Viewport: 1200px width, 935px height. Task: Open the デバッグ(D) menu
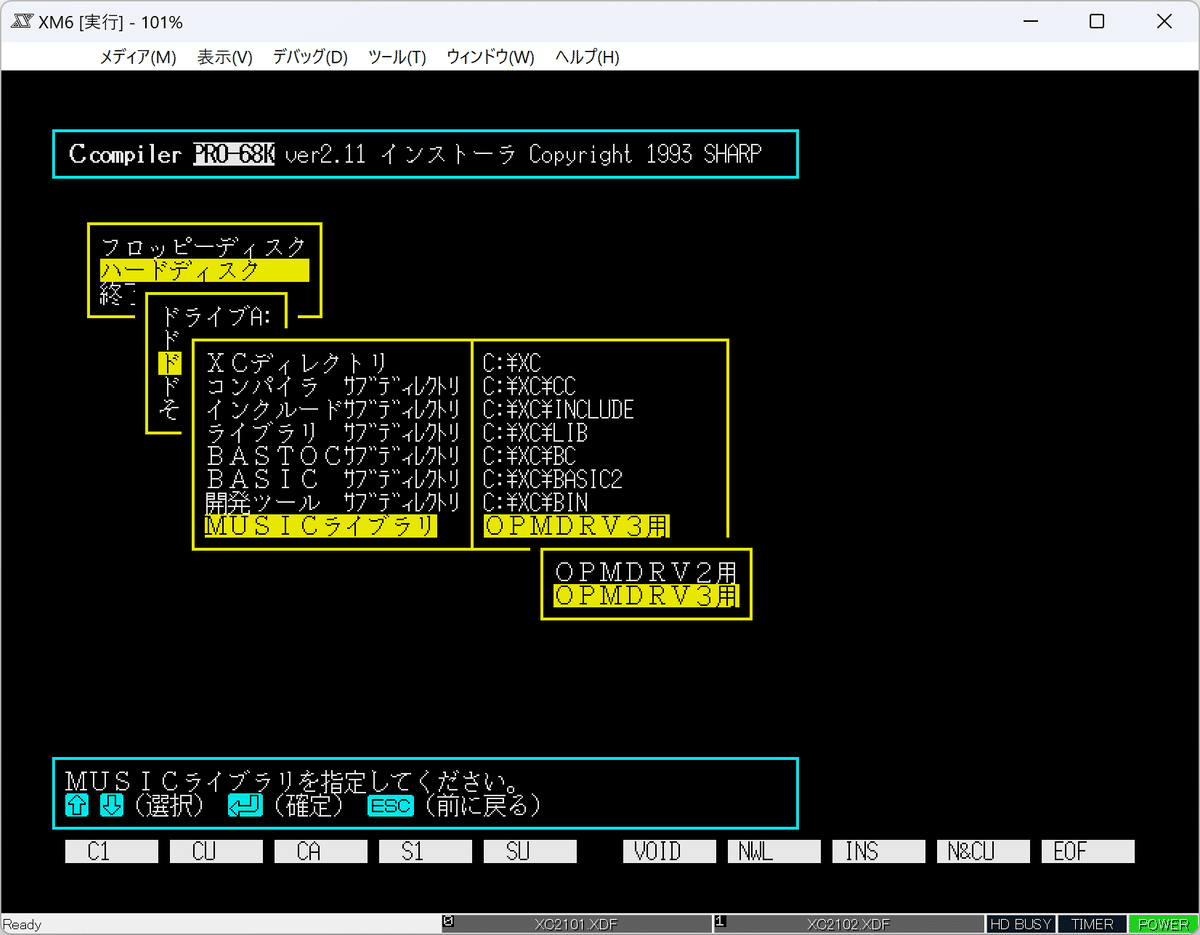click(x=310, y=57)
